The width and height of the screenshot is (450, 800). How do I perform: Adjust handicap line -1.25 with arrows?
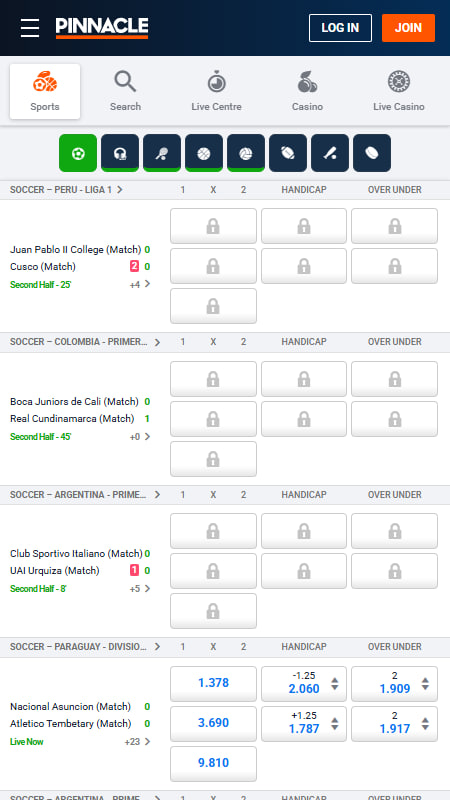pyautogui.click(x=335, y=684)
